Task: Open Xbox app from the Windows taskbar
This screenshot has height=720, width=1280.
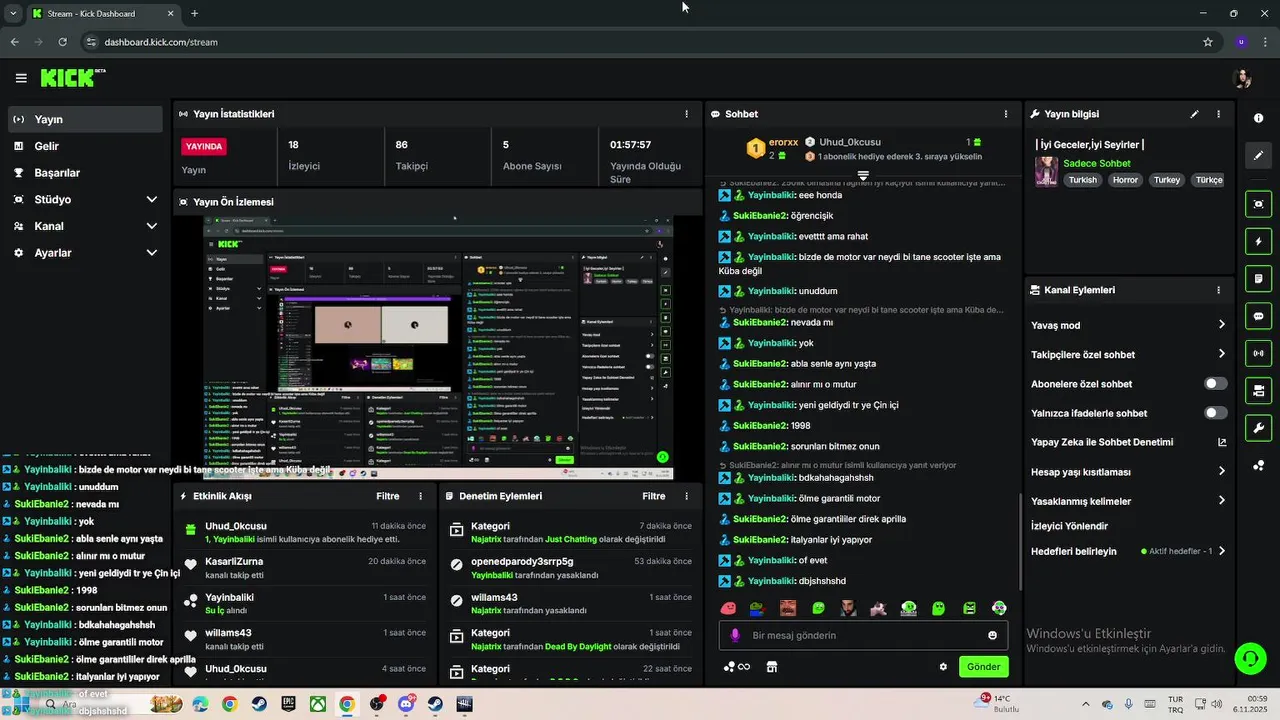Action: (317, 704)
